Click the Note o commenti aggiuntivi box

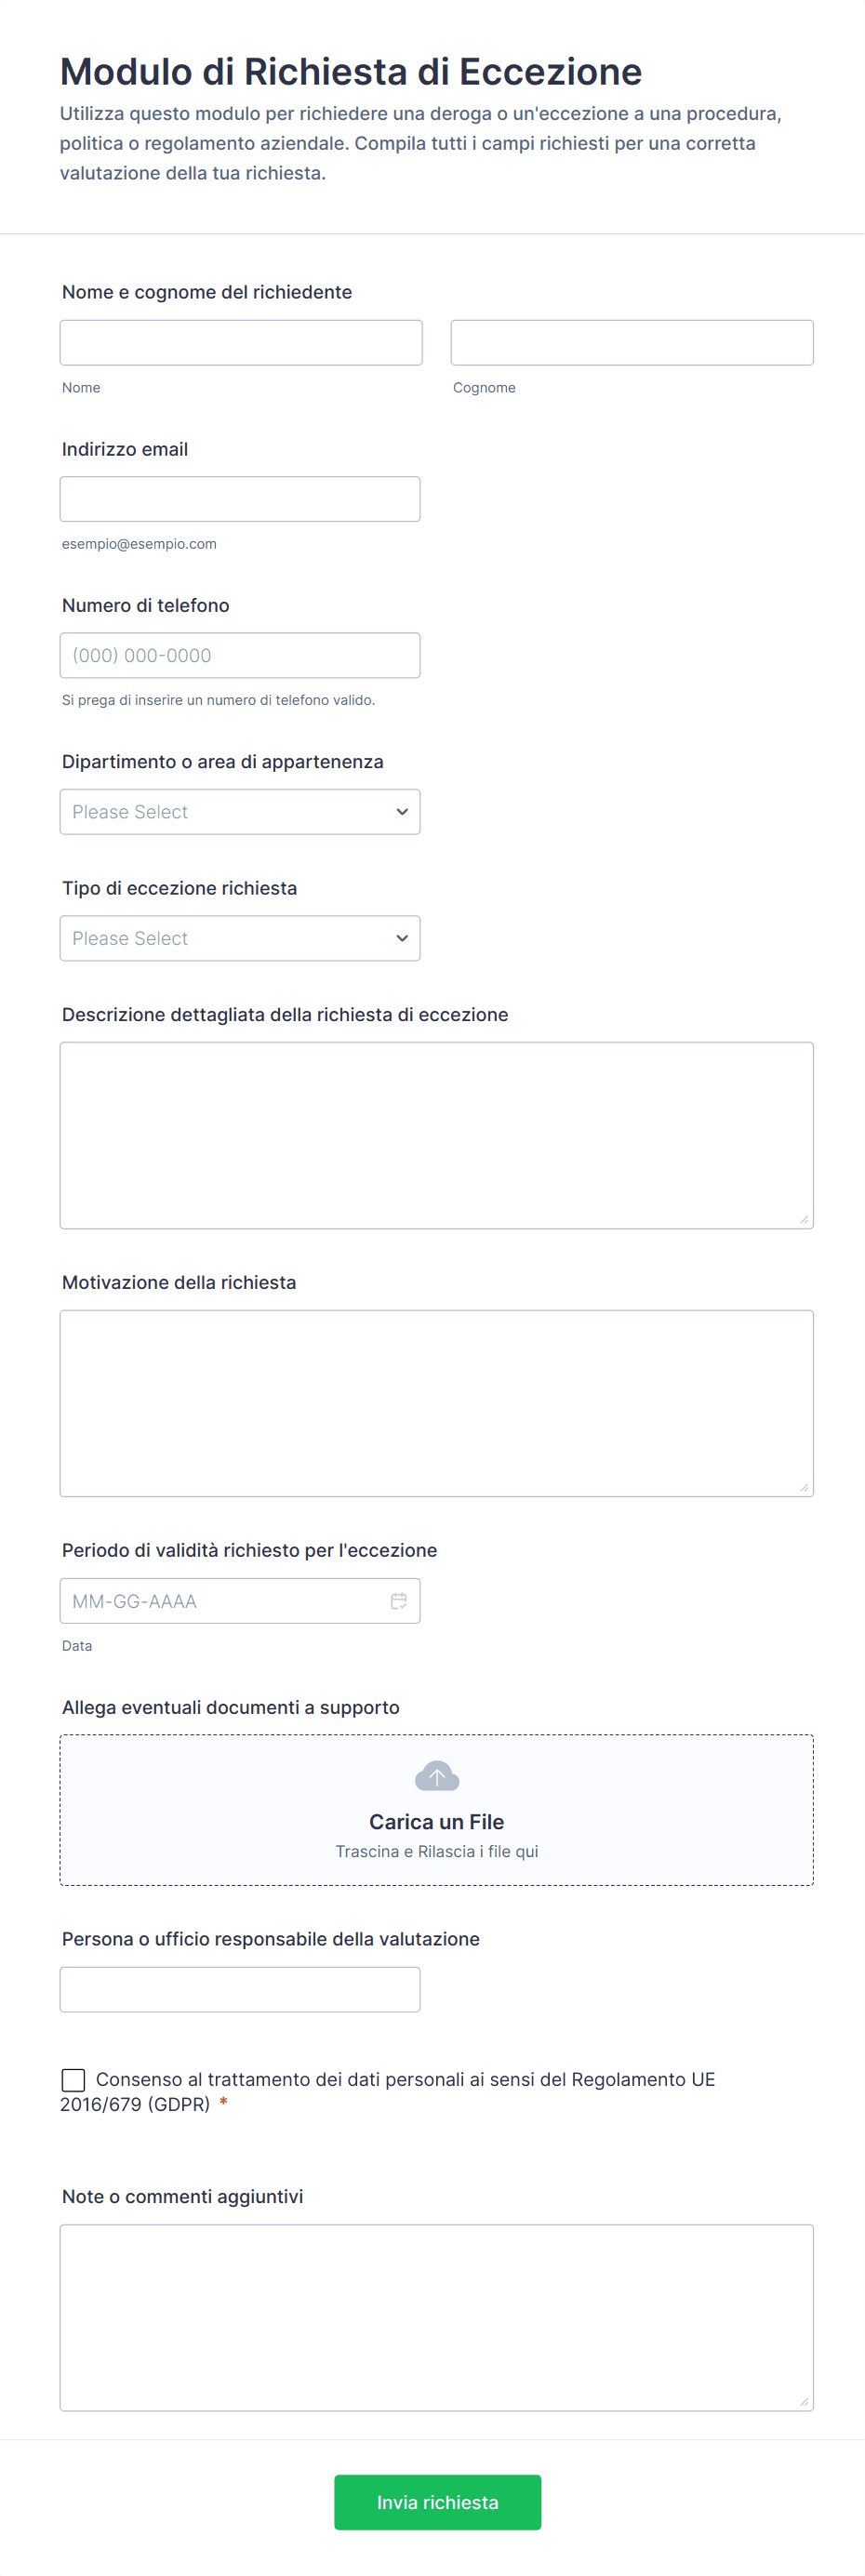[437, 2317]
